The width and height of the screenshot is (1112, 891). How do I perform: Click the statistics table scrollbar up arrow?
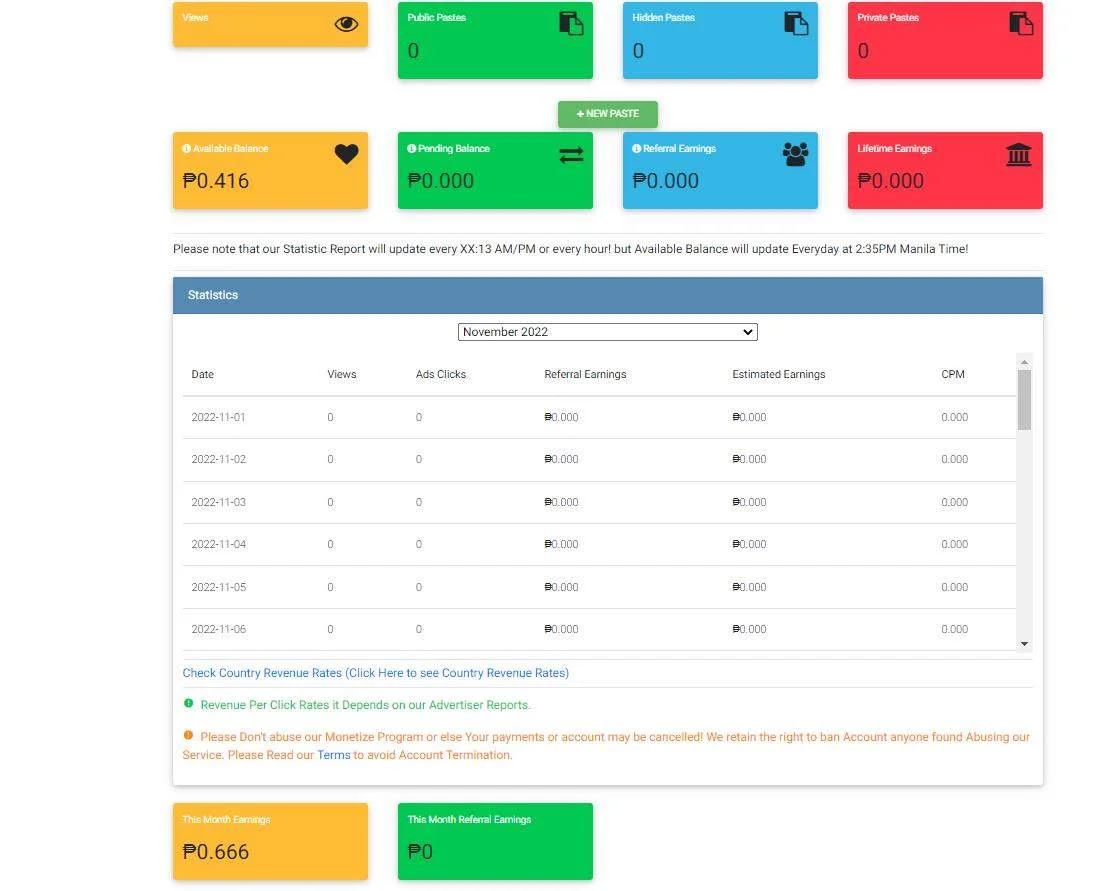pyautogui.click(x=1024, y=363)
